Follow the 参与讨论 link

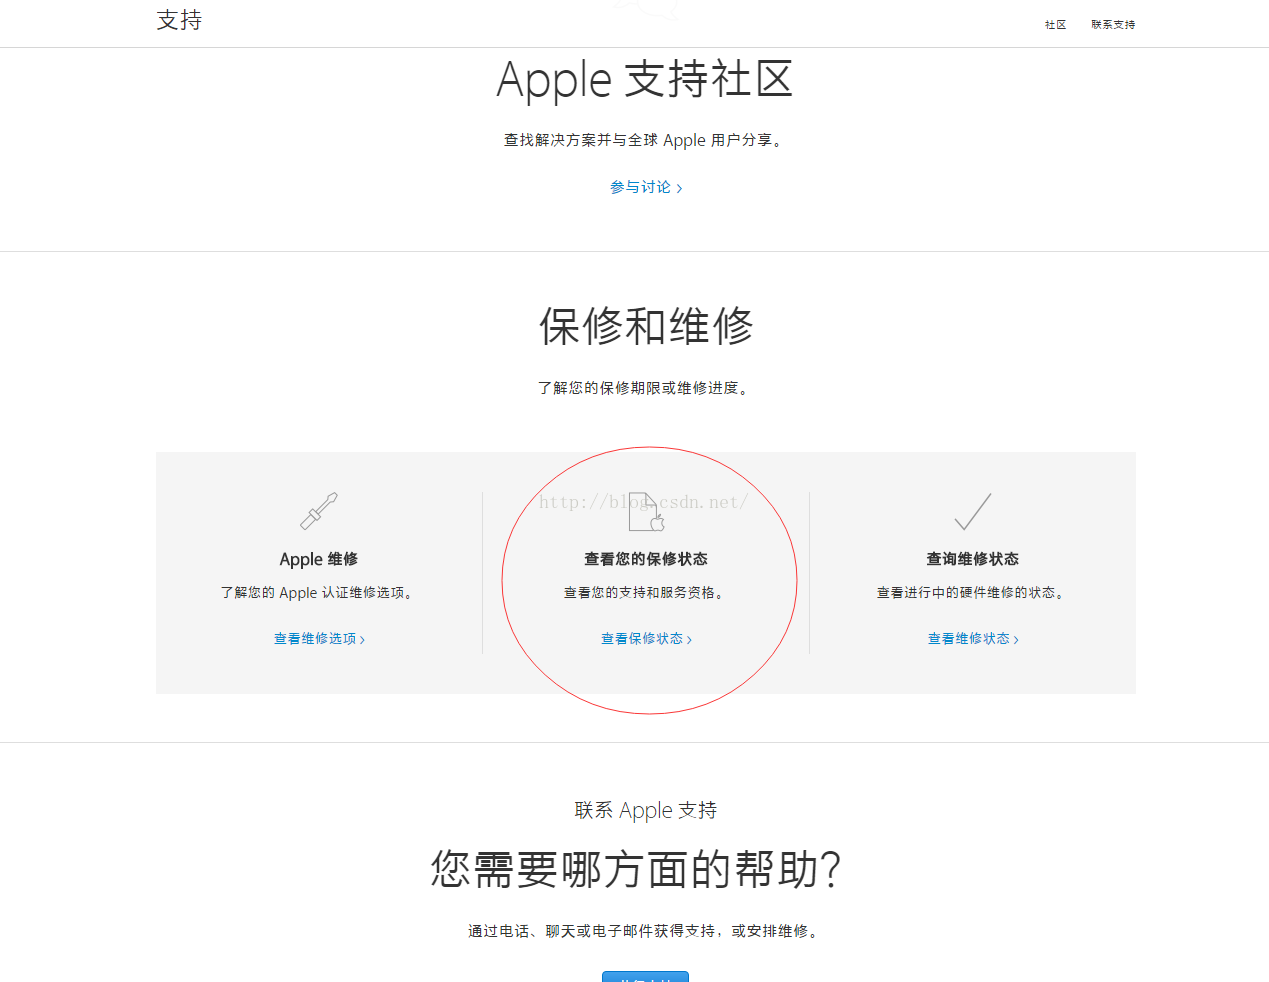click(x=646, y=187)
